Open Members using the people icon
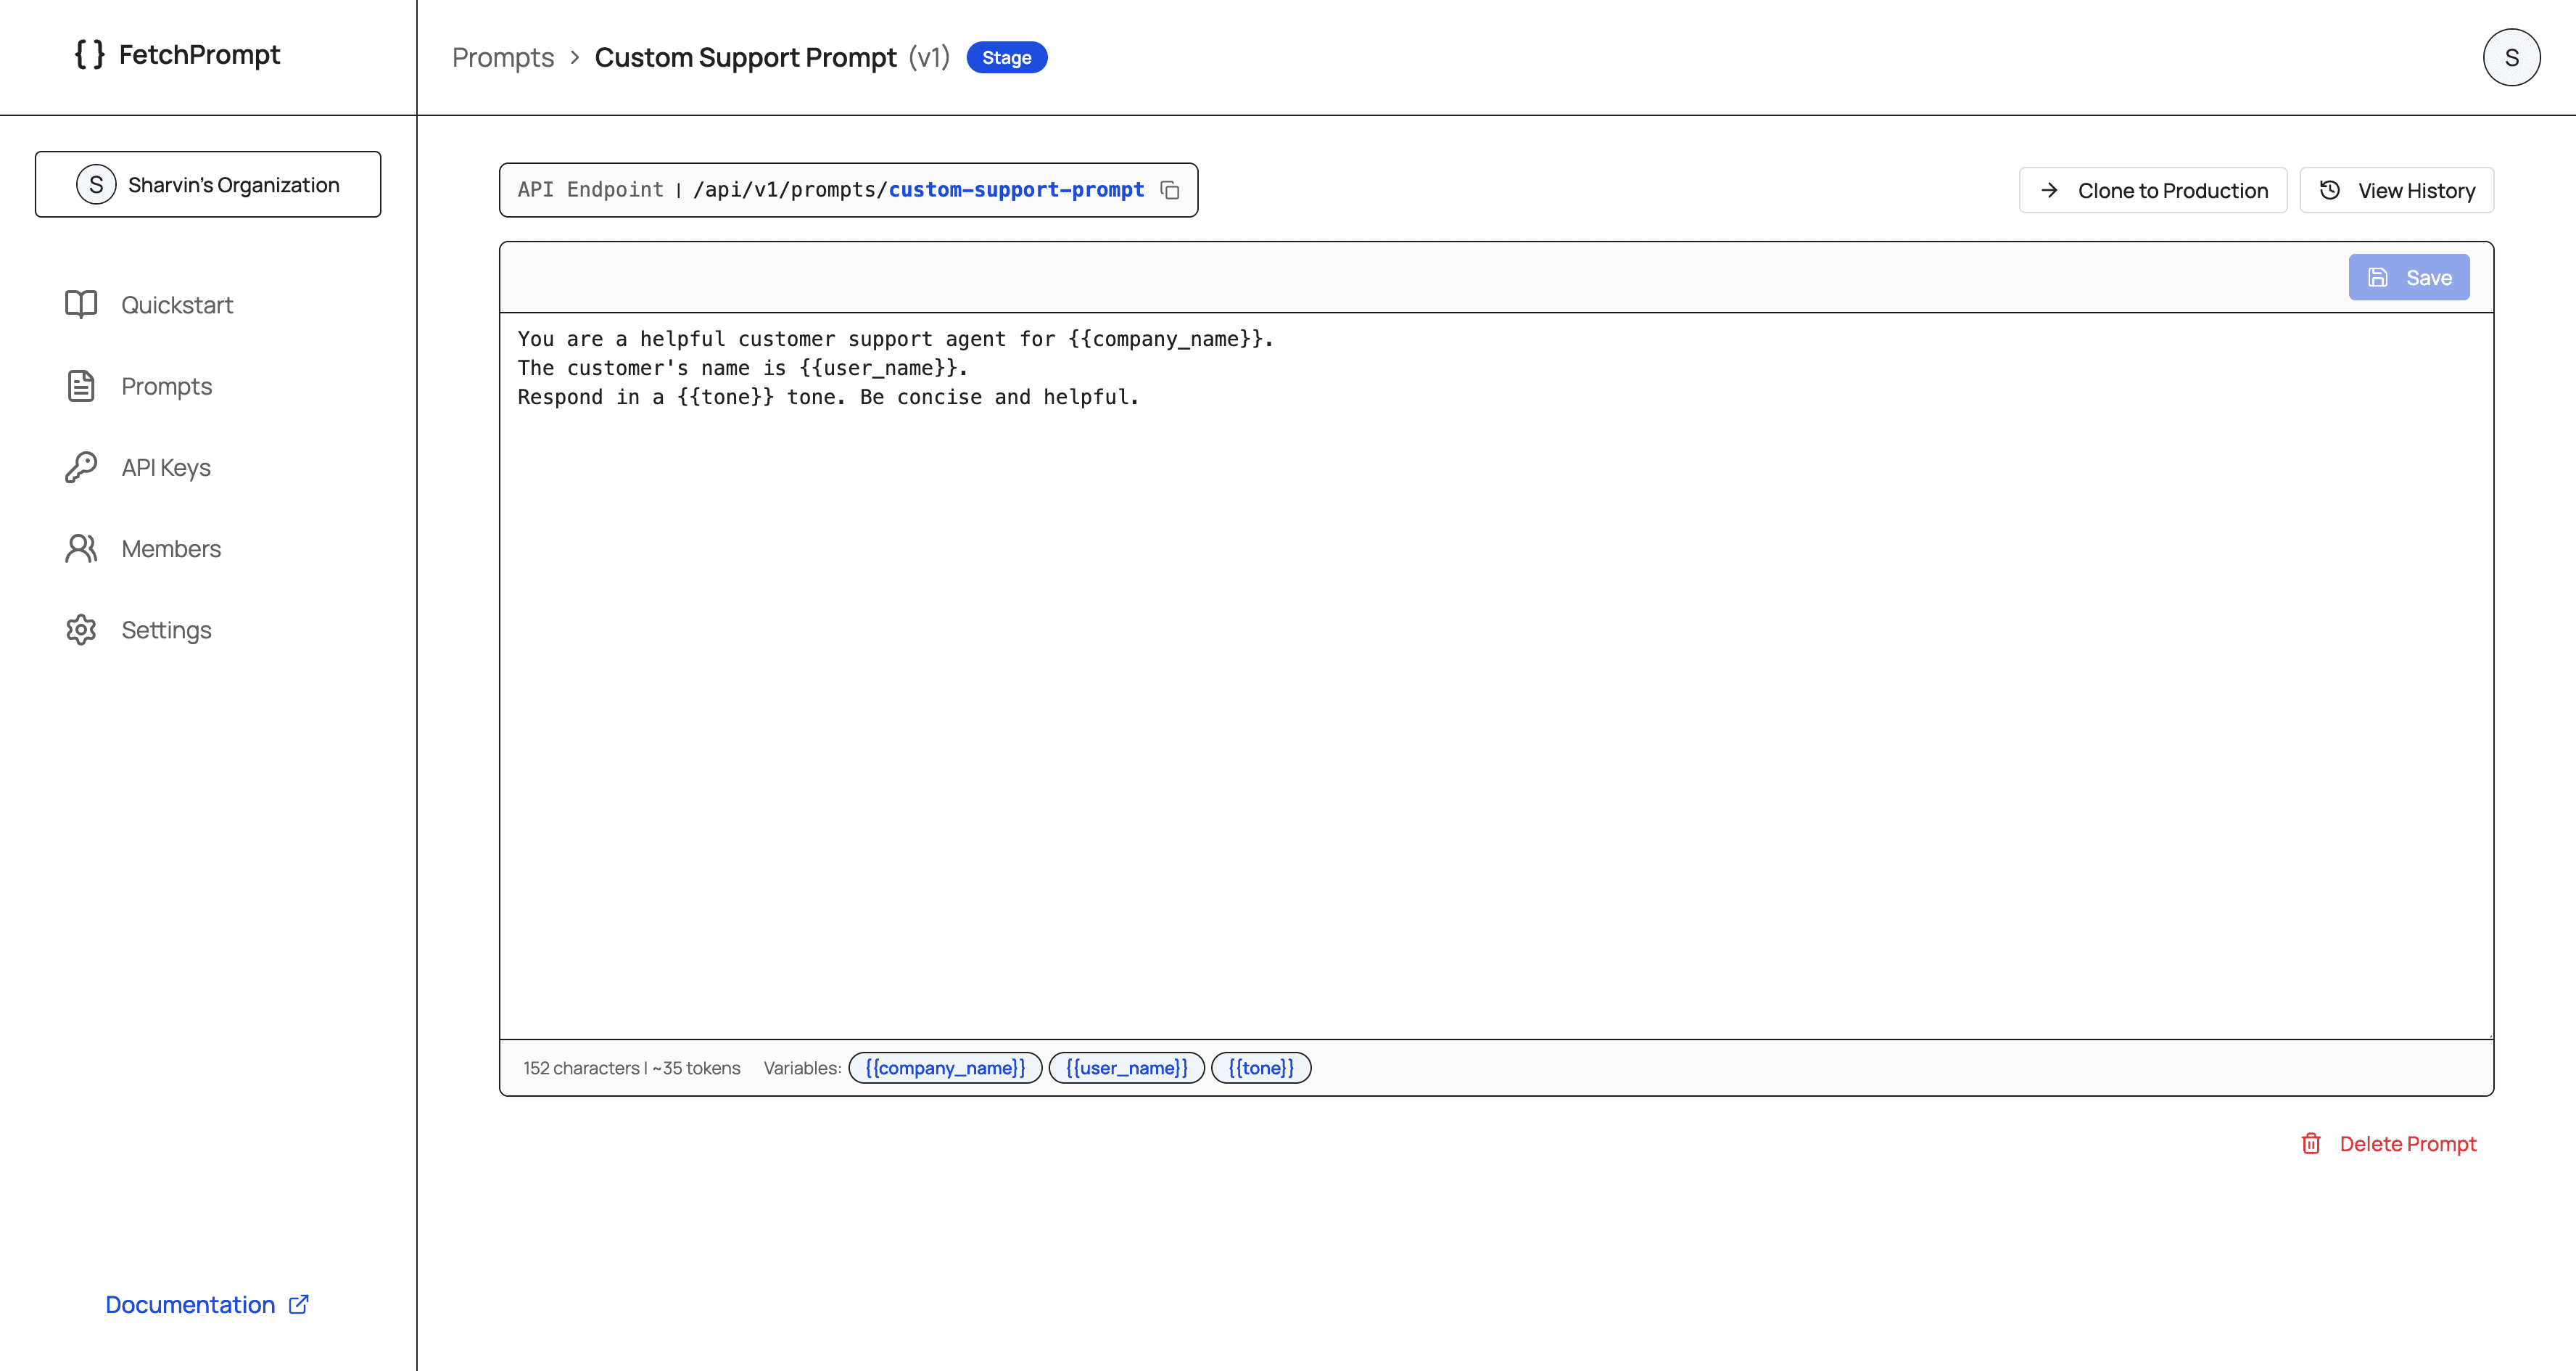The image size is (2576, 1371). click(80, 548)
